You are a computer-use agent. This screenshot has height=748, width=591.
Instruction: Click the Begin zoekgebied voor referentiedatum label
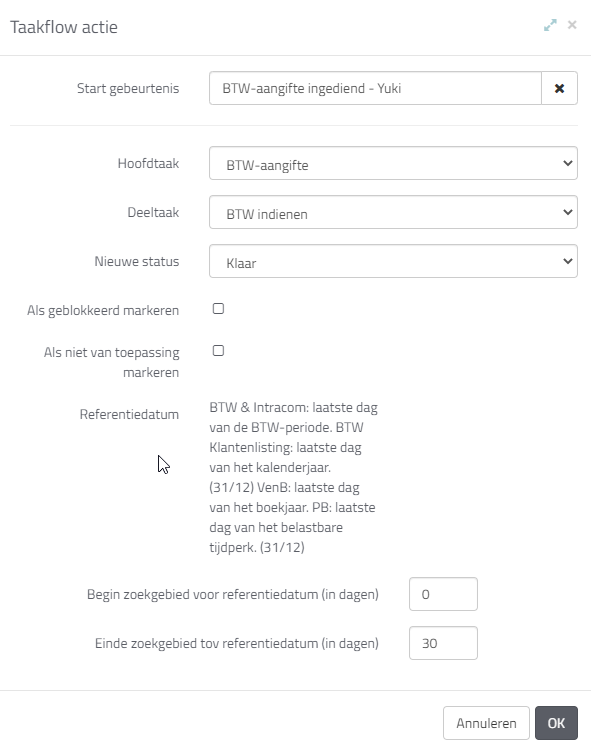pos(233,594)
